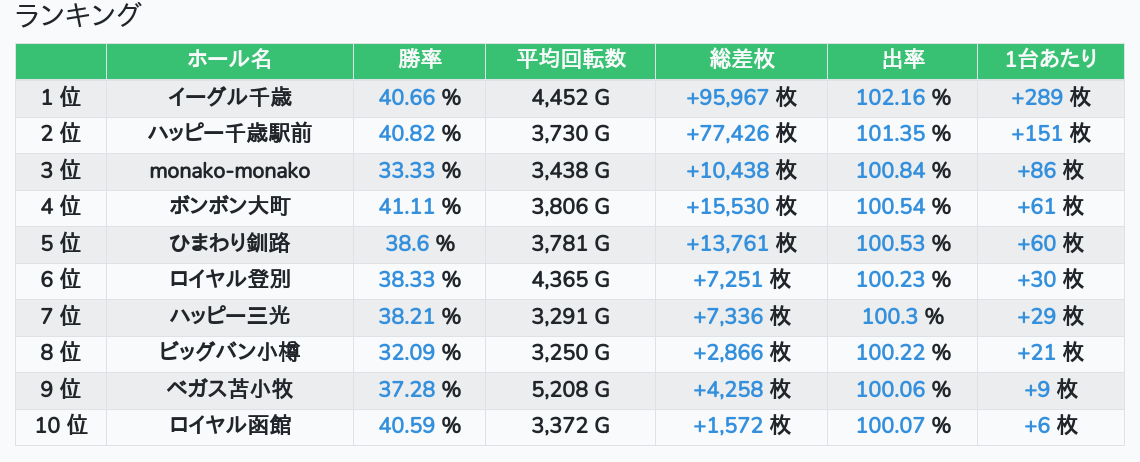
Task: Open the ロイヤル登別 hall entry
Action: (x=229, y=279)
